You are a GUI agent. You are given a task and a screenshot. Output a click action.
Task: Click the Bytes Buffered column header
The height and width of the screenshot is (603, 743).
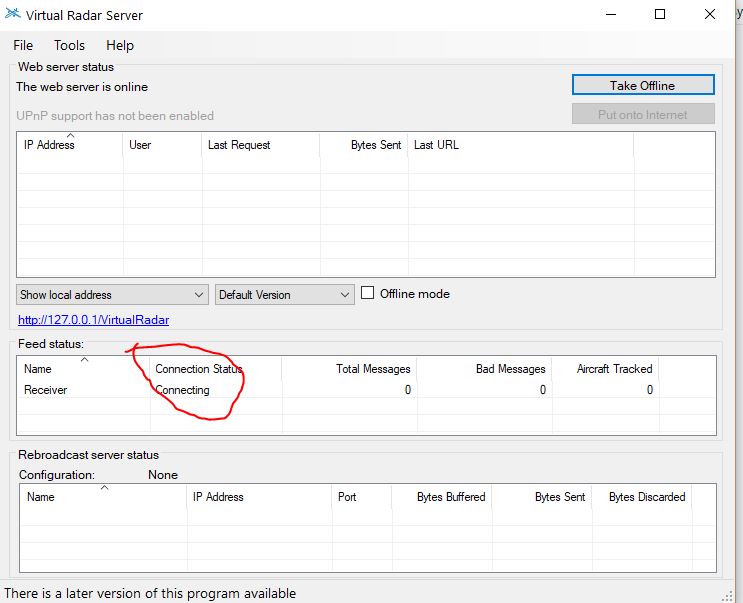click(442, 497)
